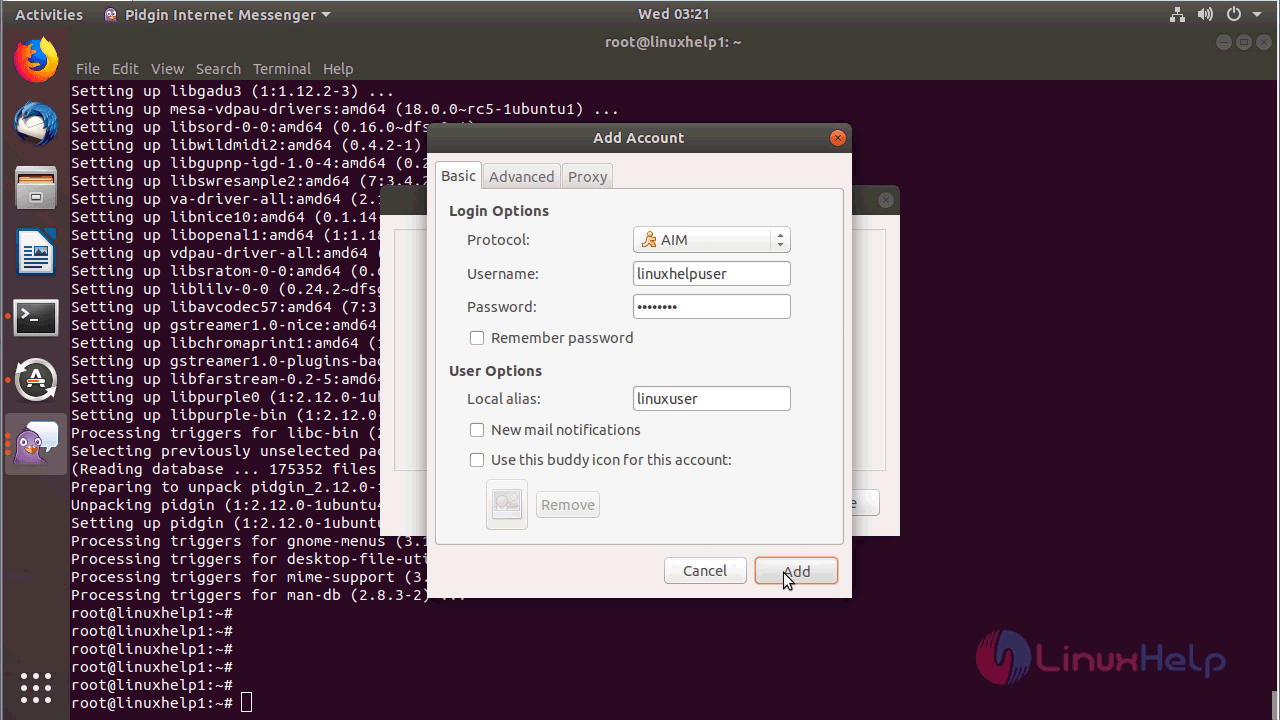1280x720 pixels.
Task: Open LibreOffice Writer from the dock
Action: pyautogui.click(x=36, y=252)
